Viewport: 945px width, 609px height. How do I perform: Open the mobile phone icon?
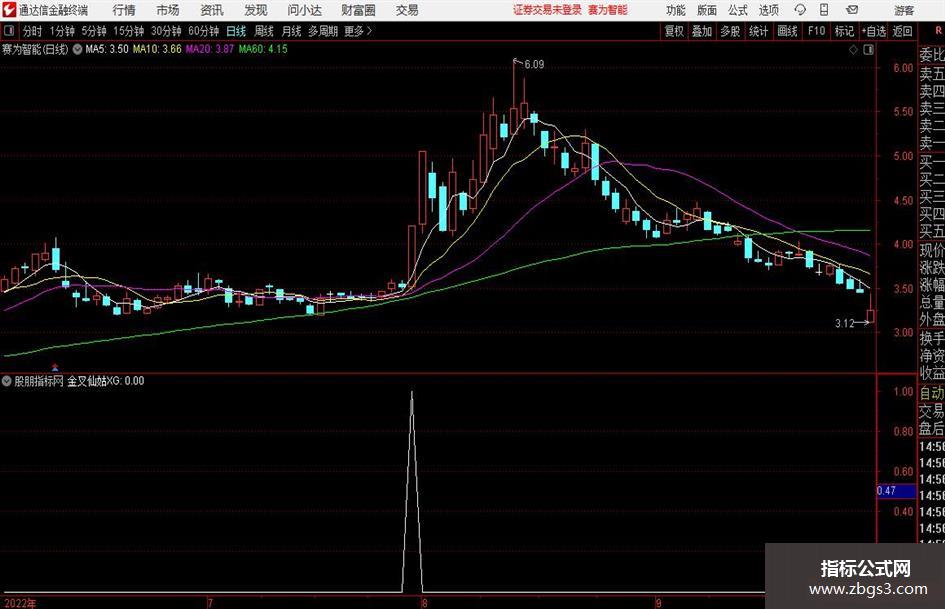[x=824, y=10]
